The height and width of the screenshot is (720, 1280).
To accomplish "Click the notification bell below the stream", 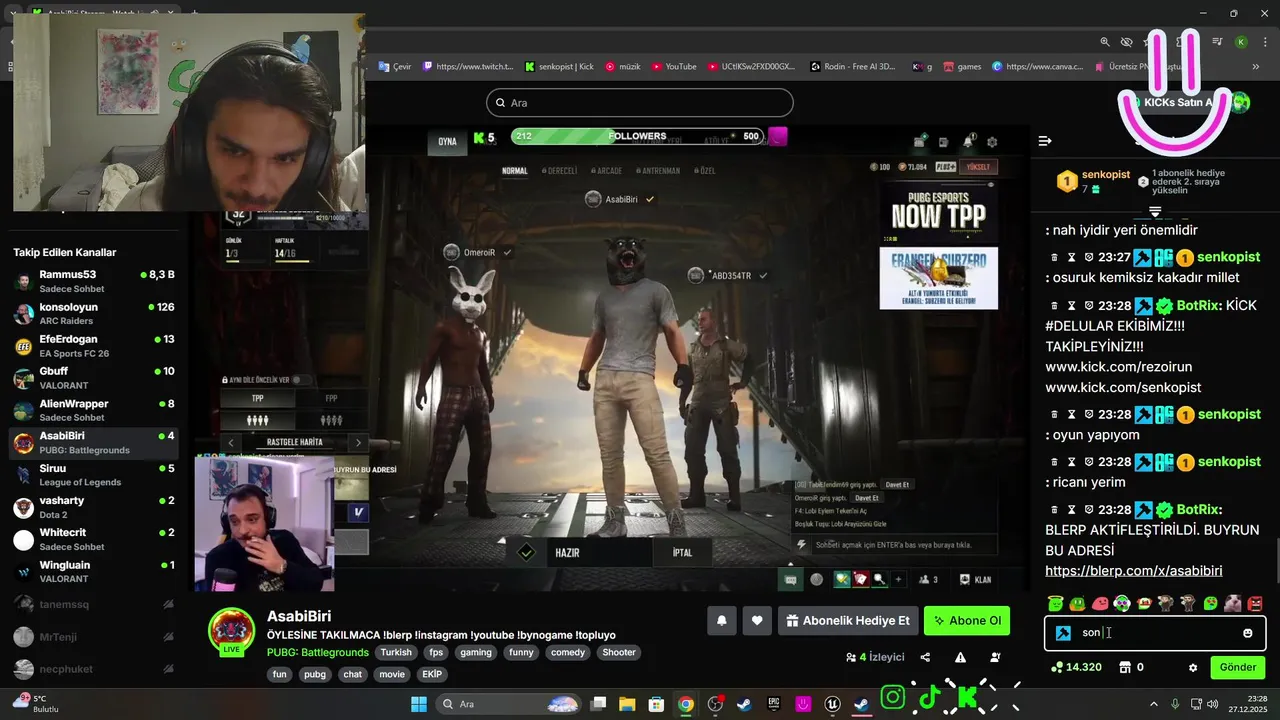I will 721,621.
